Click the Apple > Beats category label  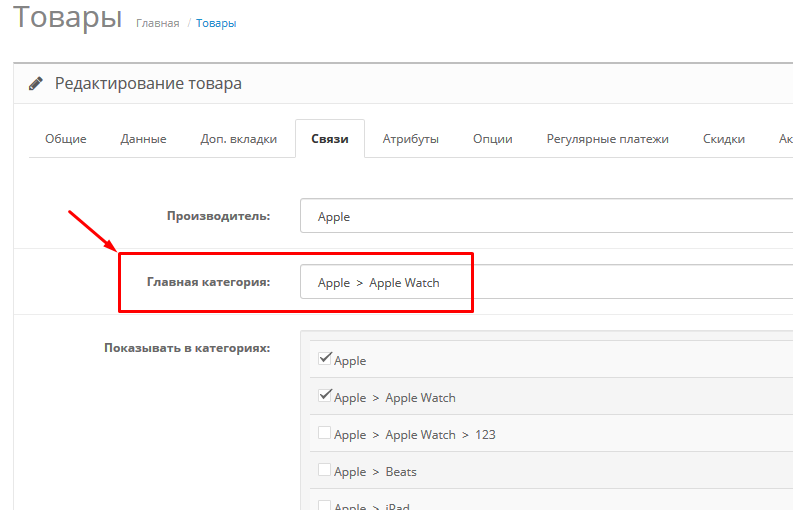[375, 472]
